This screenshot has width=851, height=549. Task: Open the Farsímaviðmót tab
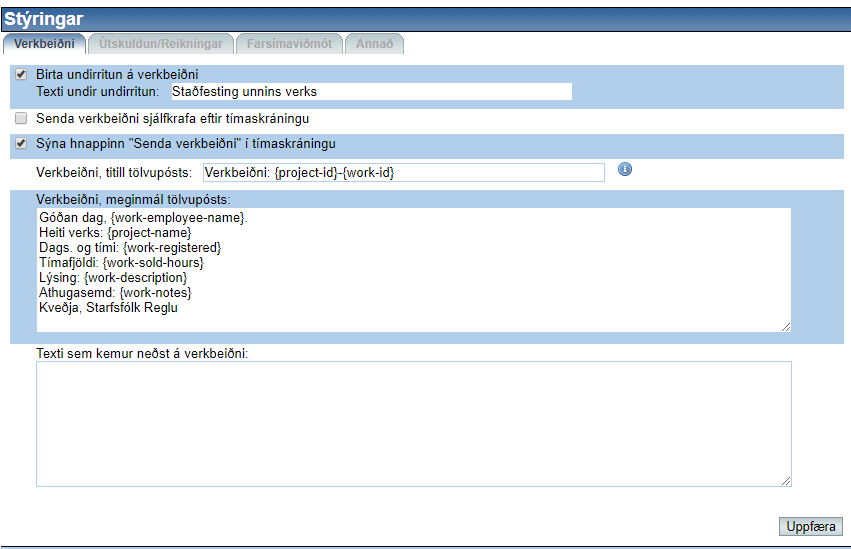(289, 44)
